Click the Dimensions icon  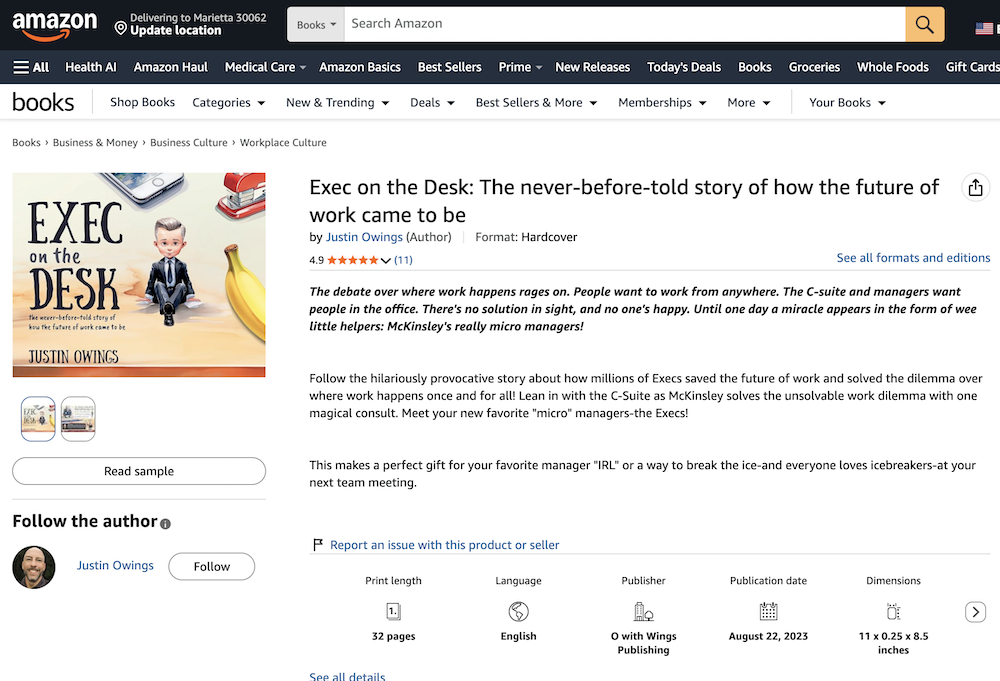tap(893, 611)
